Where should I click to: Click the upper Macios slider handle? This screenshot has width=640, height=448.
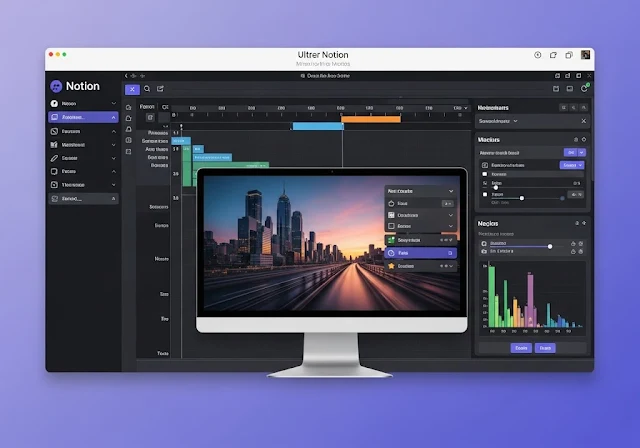click(496, 187)
